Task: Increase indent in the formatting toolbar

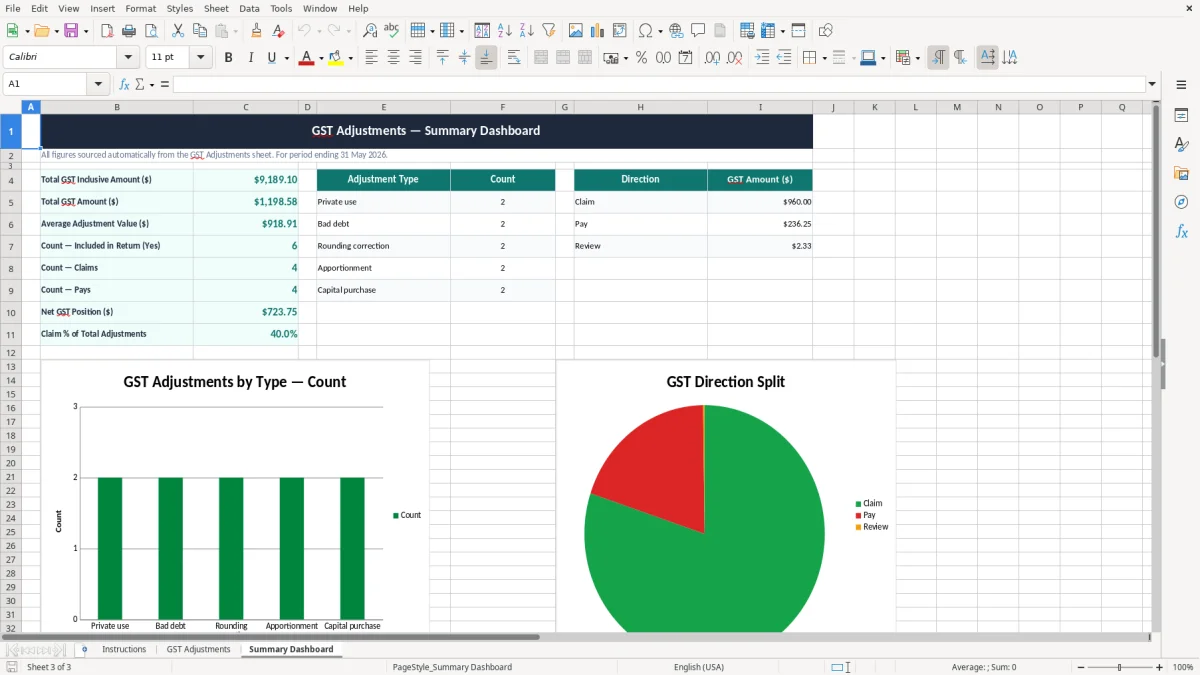Action: [762, 58]
